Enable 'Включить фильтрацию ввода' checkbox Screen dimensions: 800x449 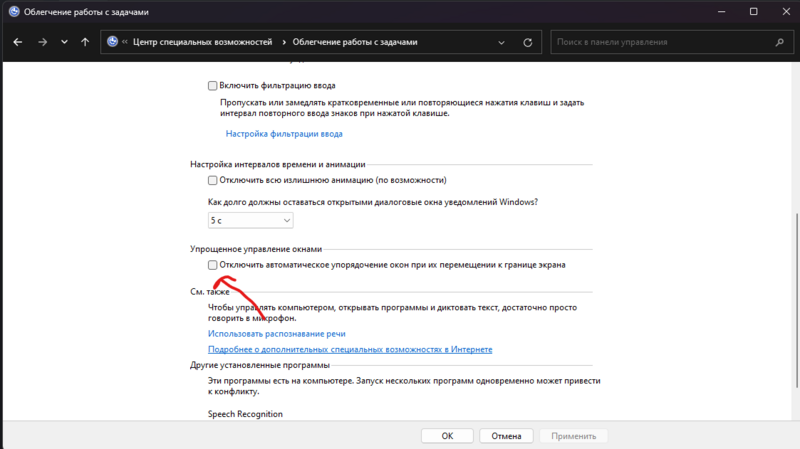coord(213,86)
